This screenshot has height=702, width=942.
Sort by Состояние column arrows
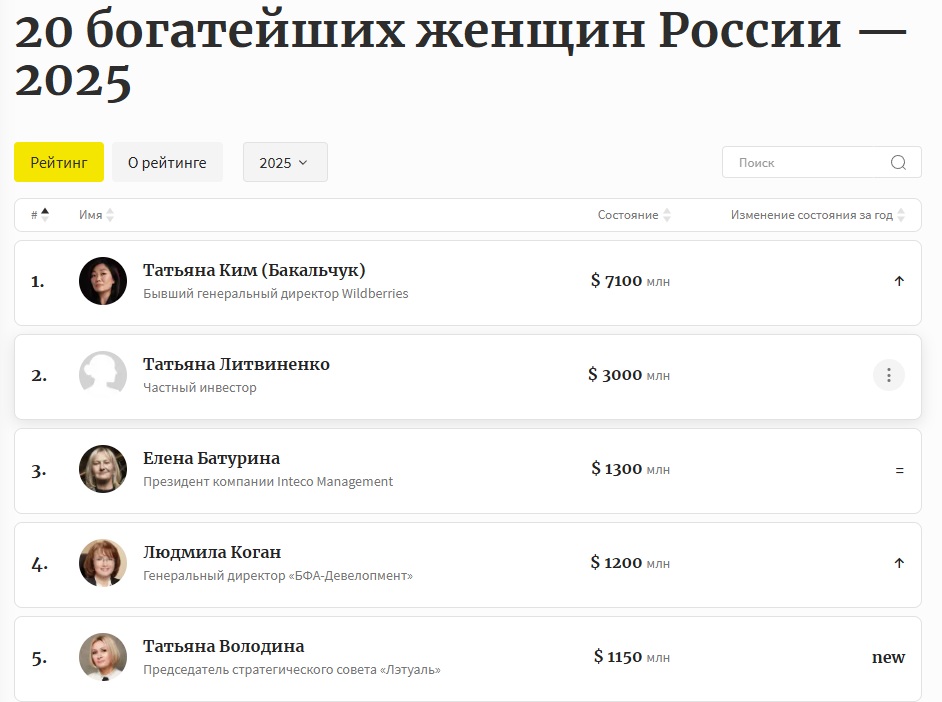pos(667,215)
